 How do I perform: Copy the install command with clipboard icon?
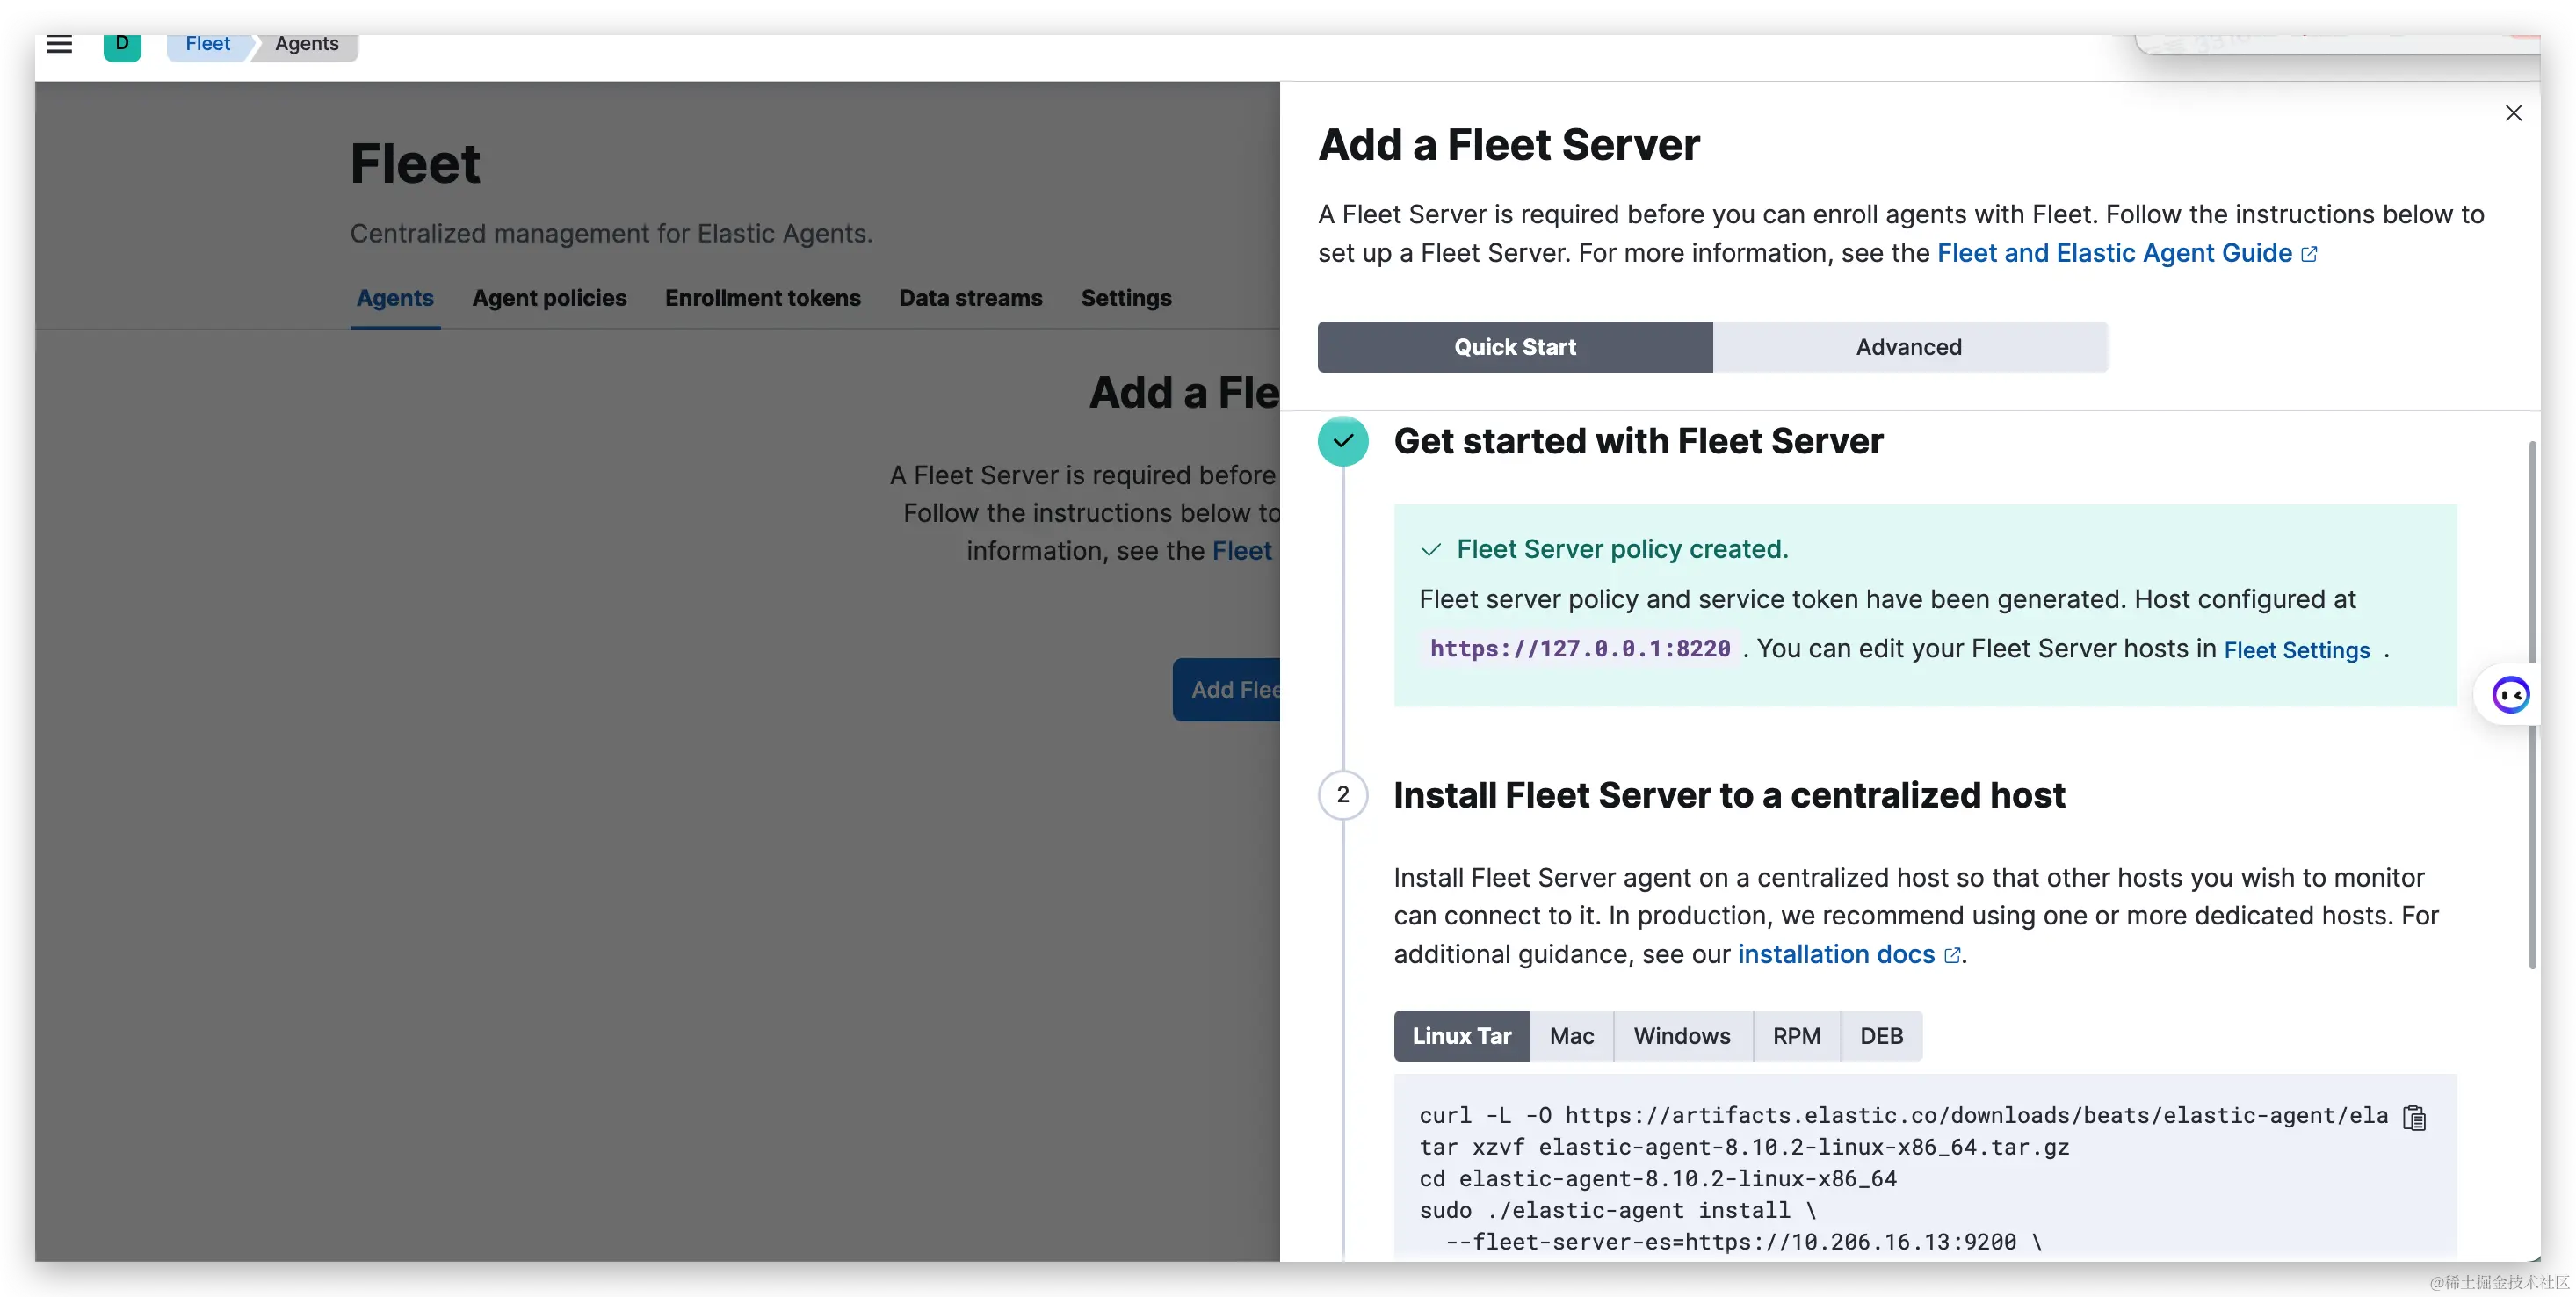2414,1118
